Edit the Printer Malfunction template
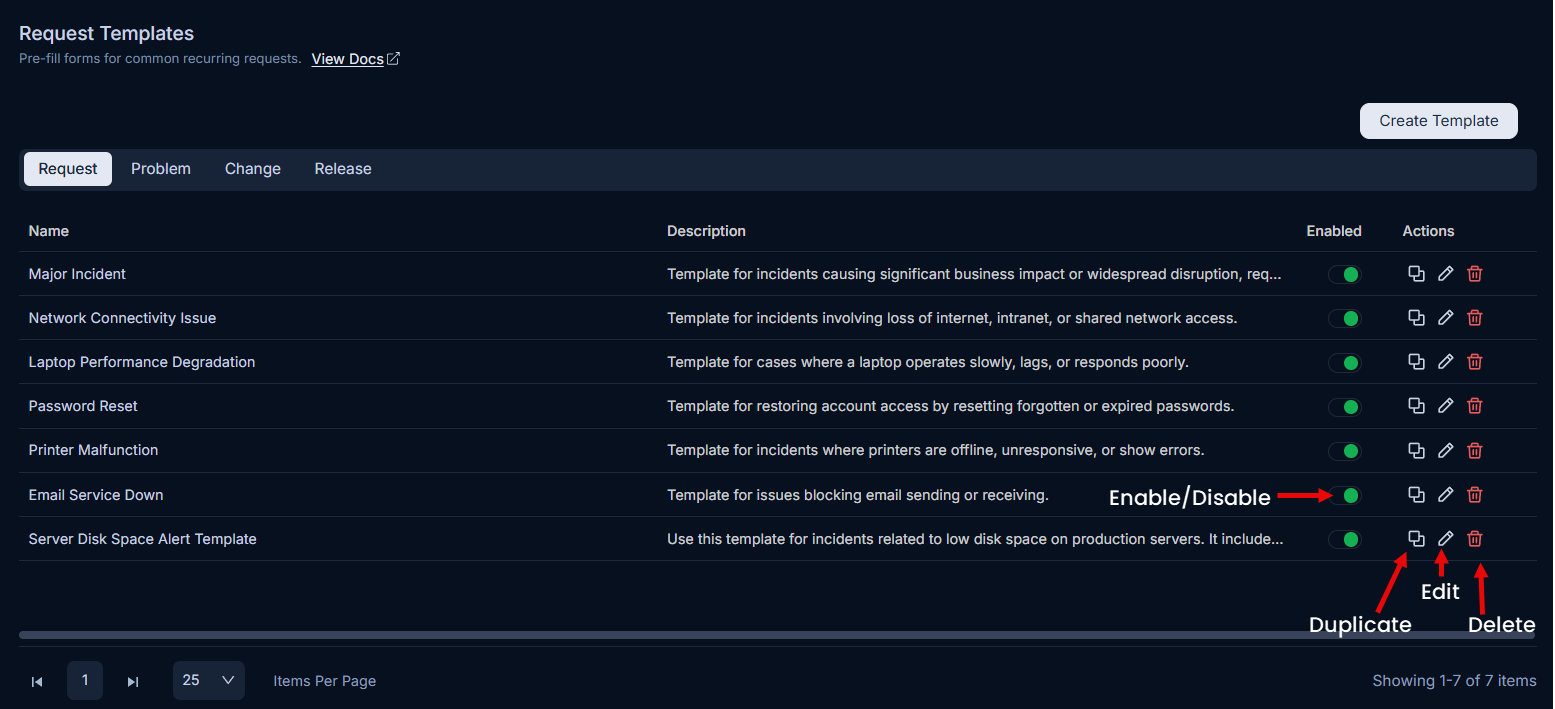Viewport: 1555px width, 709px height. [x=1445, y=450]
